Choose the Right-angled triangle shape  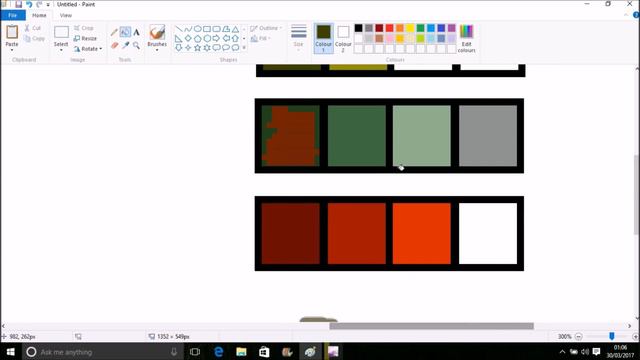point(178,38)
